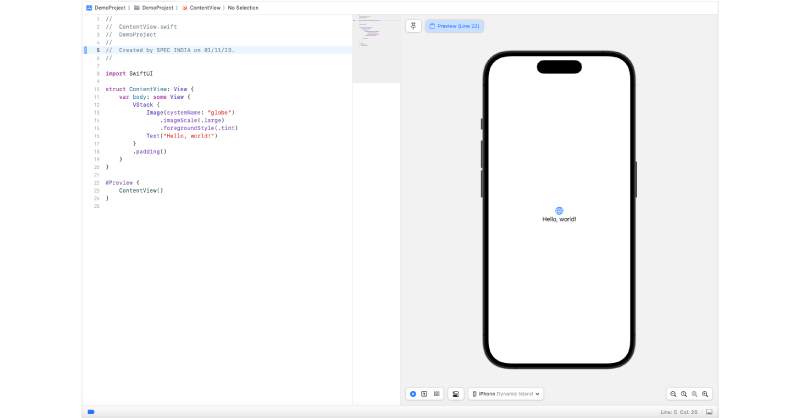The height and width of the screenshot is (418, 800).
Task: Open the No Selection breadcrumb menu
Action: [x=243, y=8]
